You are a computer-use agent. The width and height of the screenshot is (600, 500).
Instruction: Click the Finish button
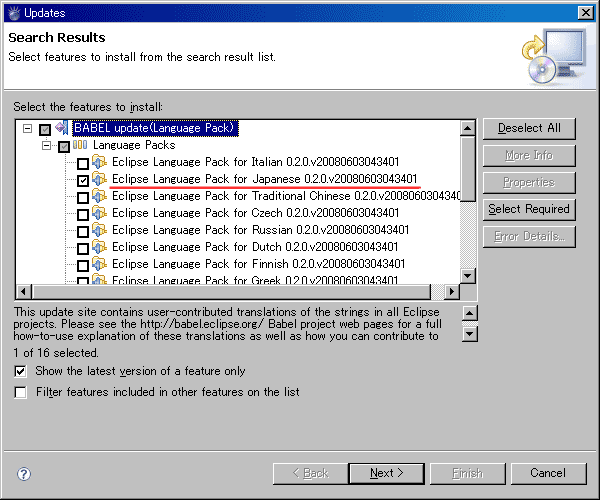click(x=468, y=474)
